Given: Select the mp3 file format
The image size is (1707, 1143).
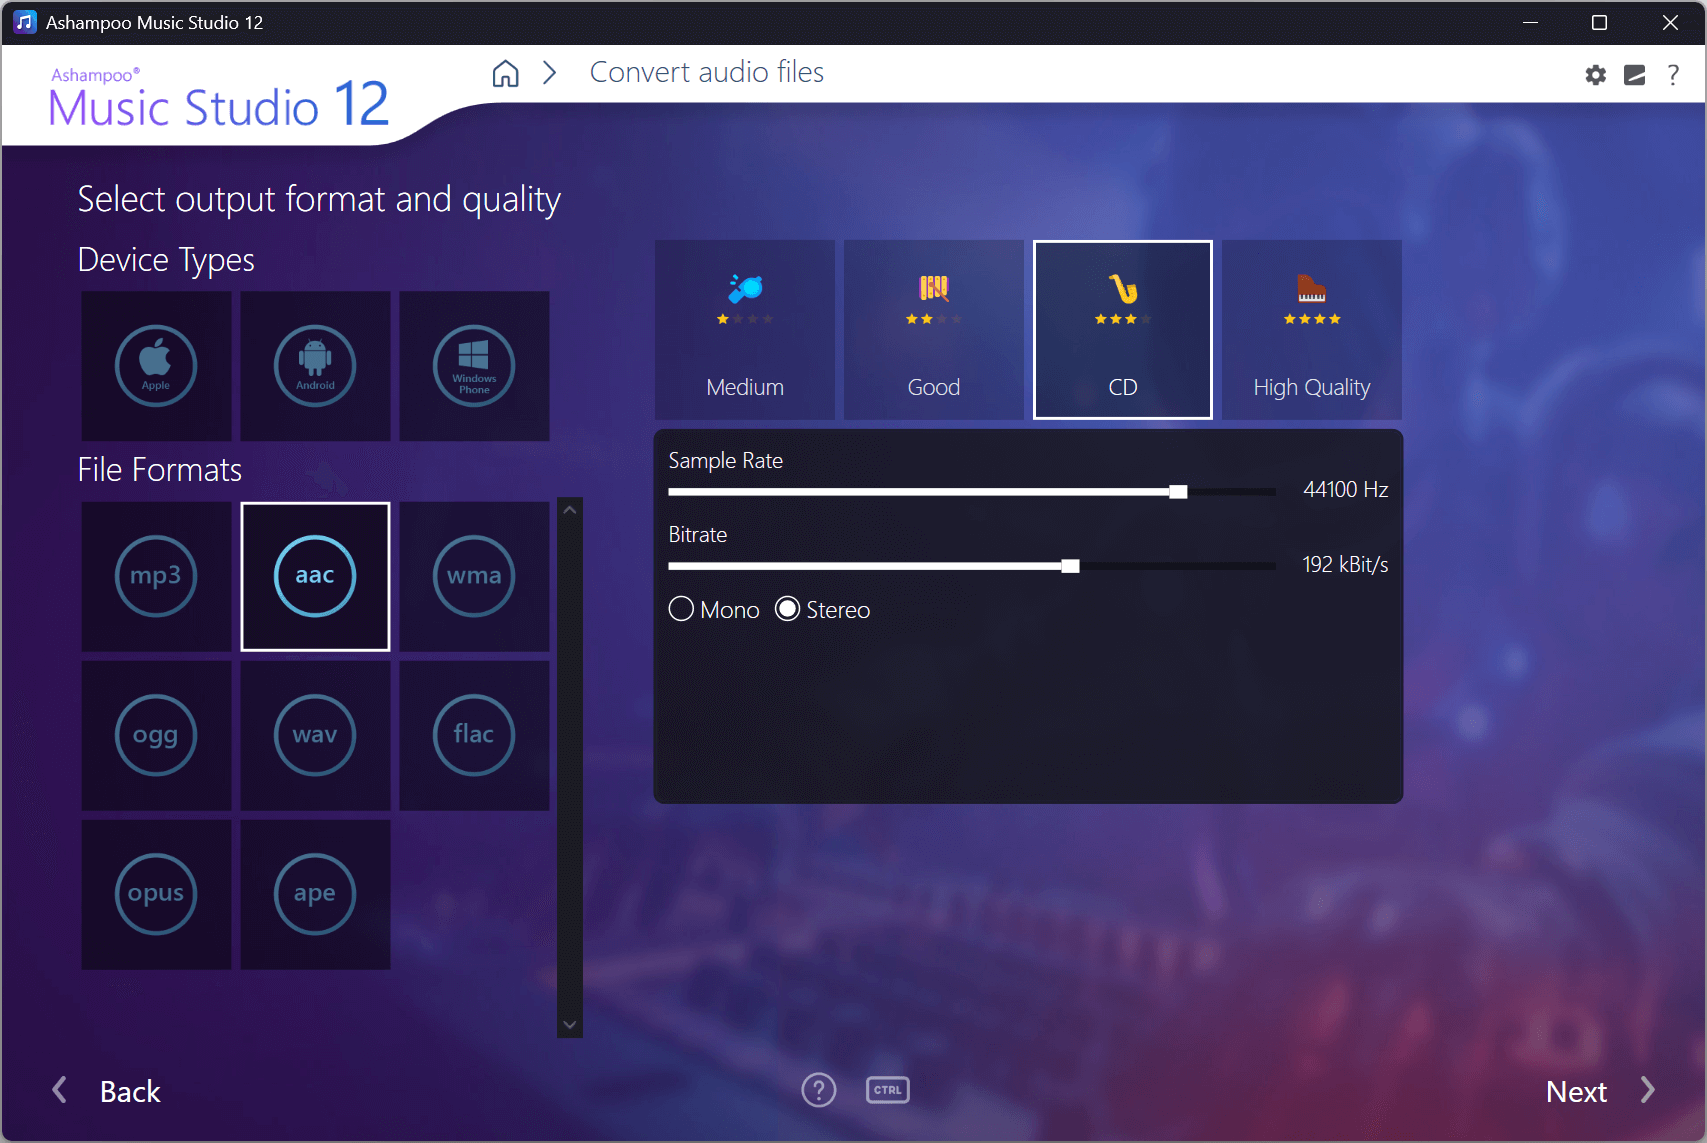Looking at the screenshot, I should coord(156,576).
